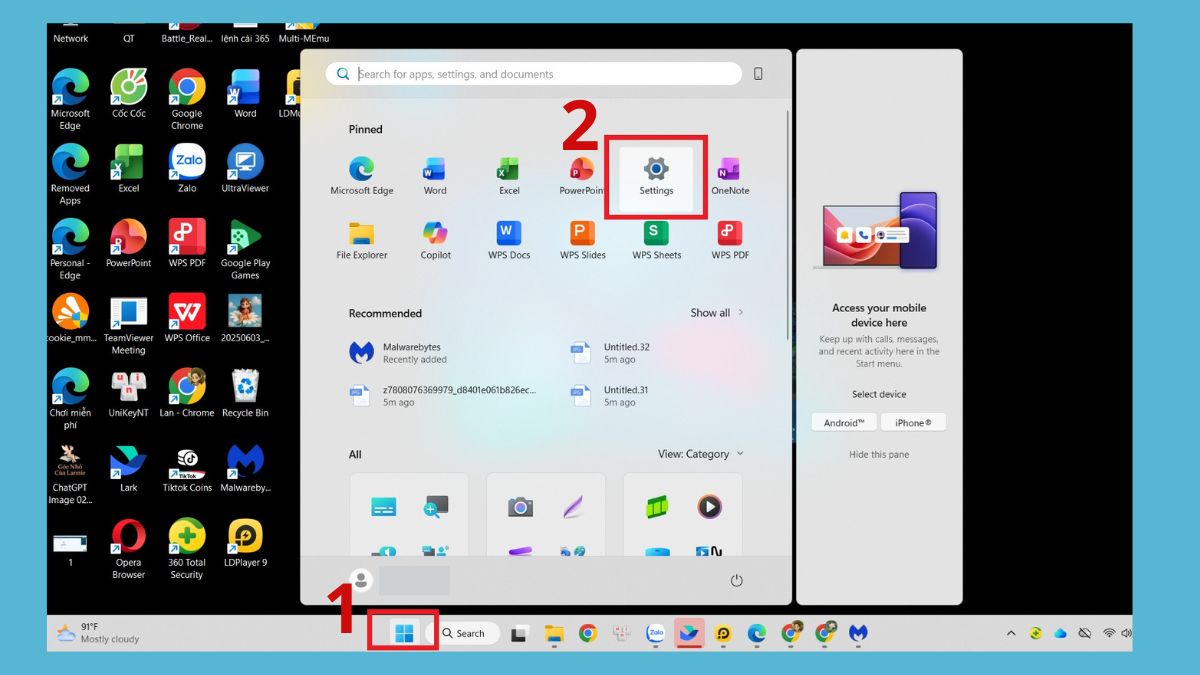Select Android device button
The height and width of the screenshot is (675, 1200).
844,423
